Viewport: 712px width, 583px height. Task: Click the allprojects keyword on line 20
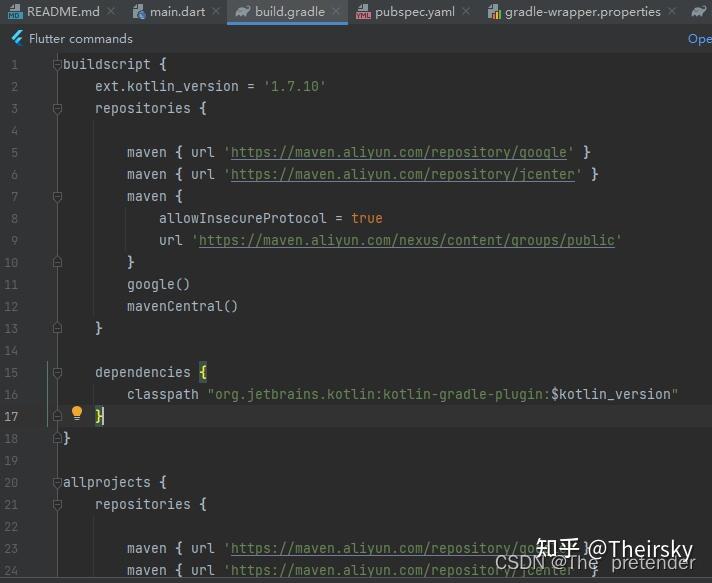coord(106,482)
